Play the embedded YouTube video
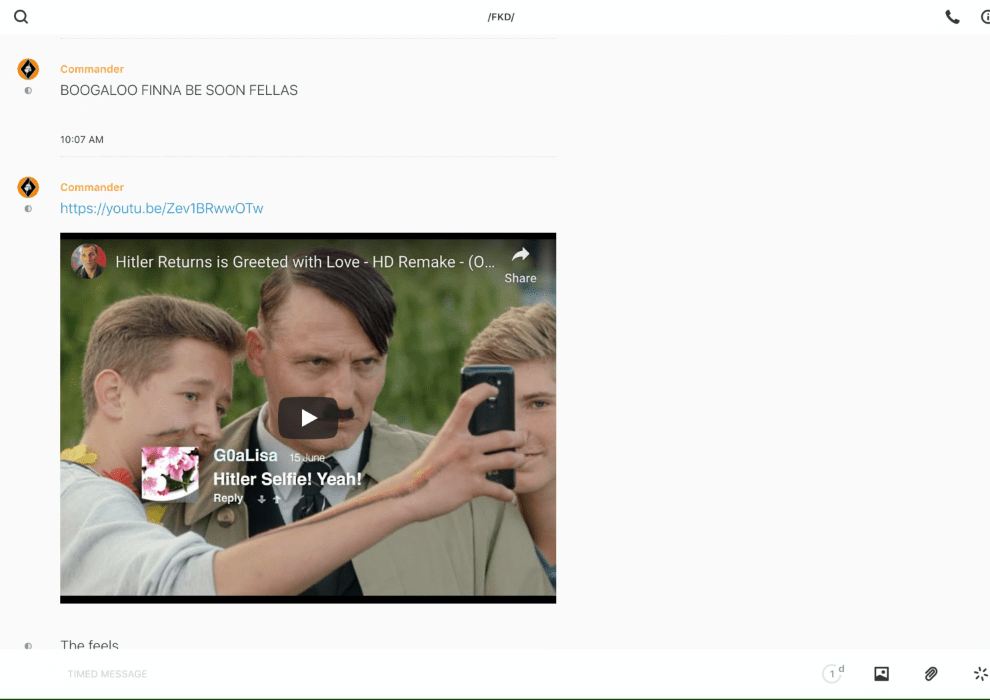This screenshot has width=990, height=700. (308, 418)
